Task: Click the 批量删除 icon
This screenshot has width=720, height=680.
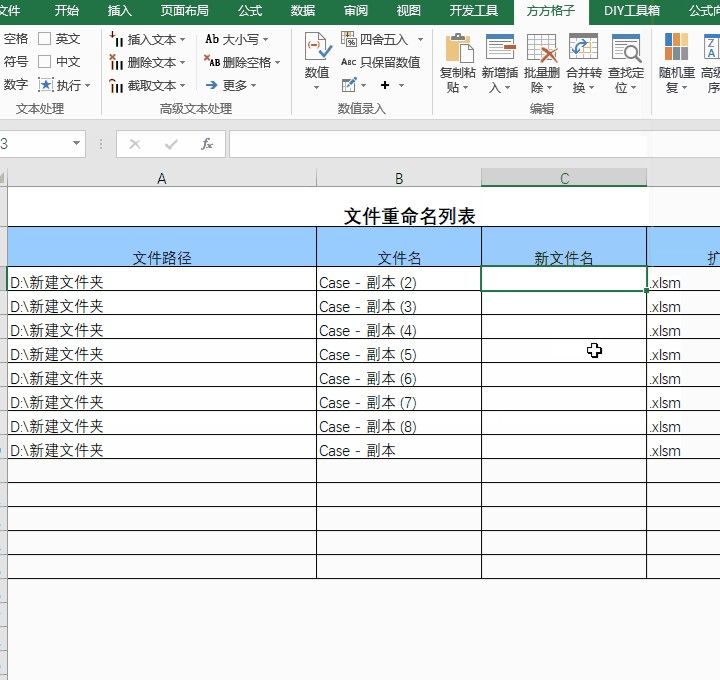Action: pos(542,47)
